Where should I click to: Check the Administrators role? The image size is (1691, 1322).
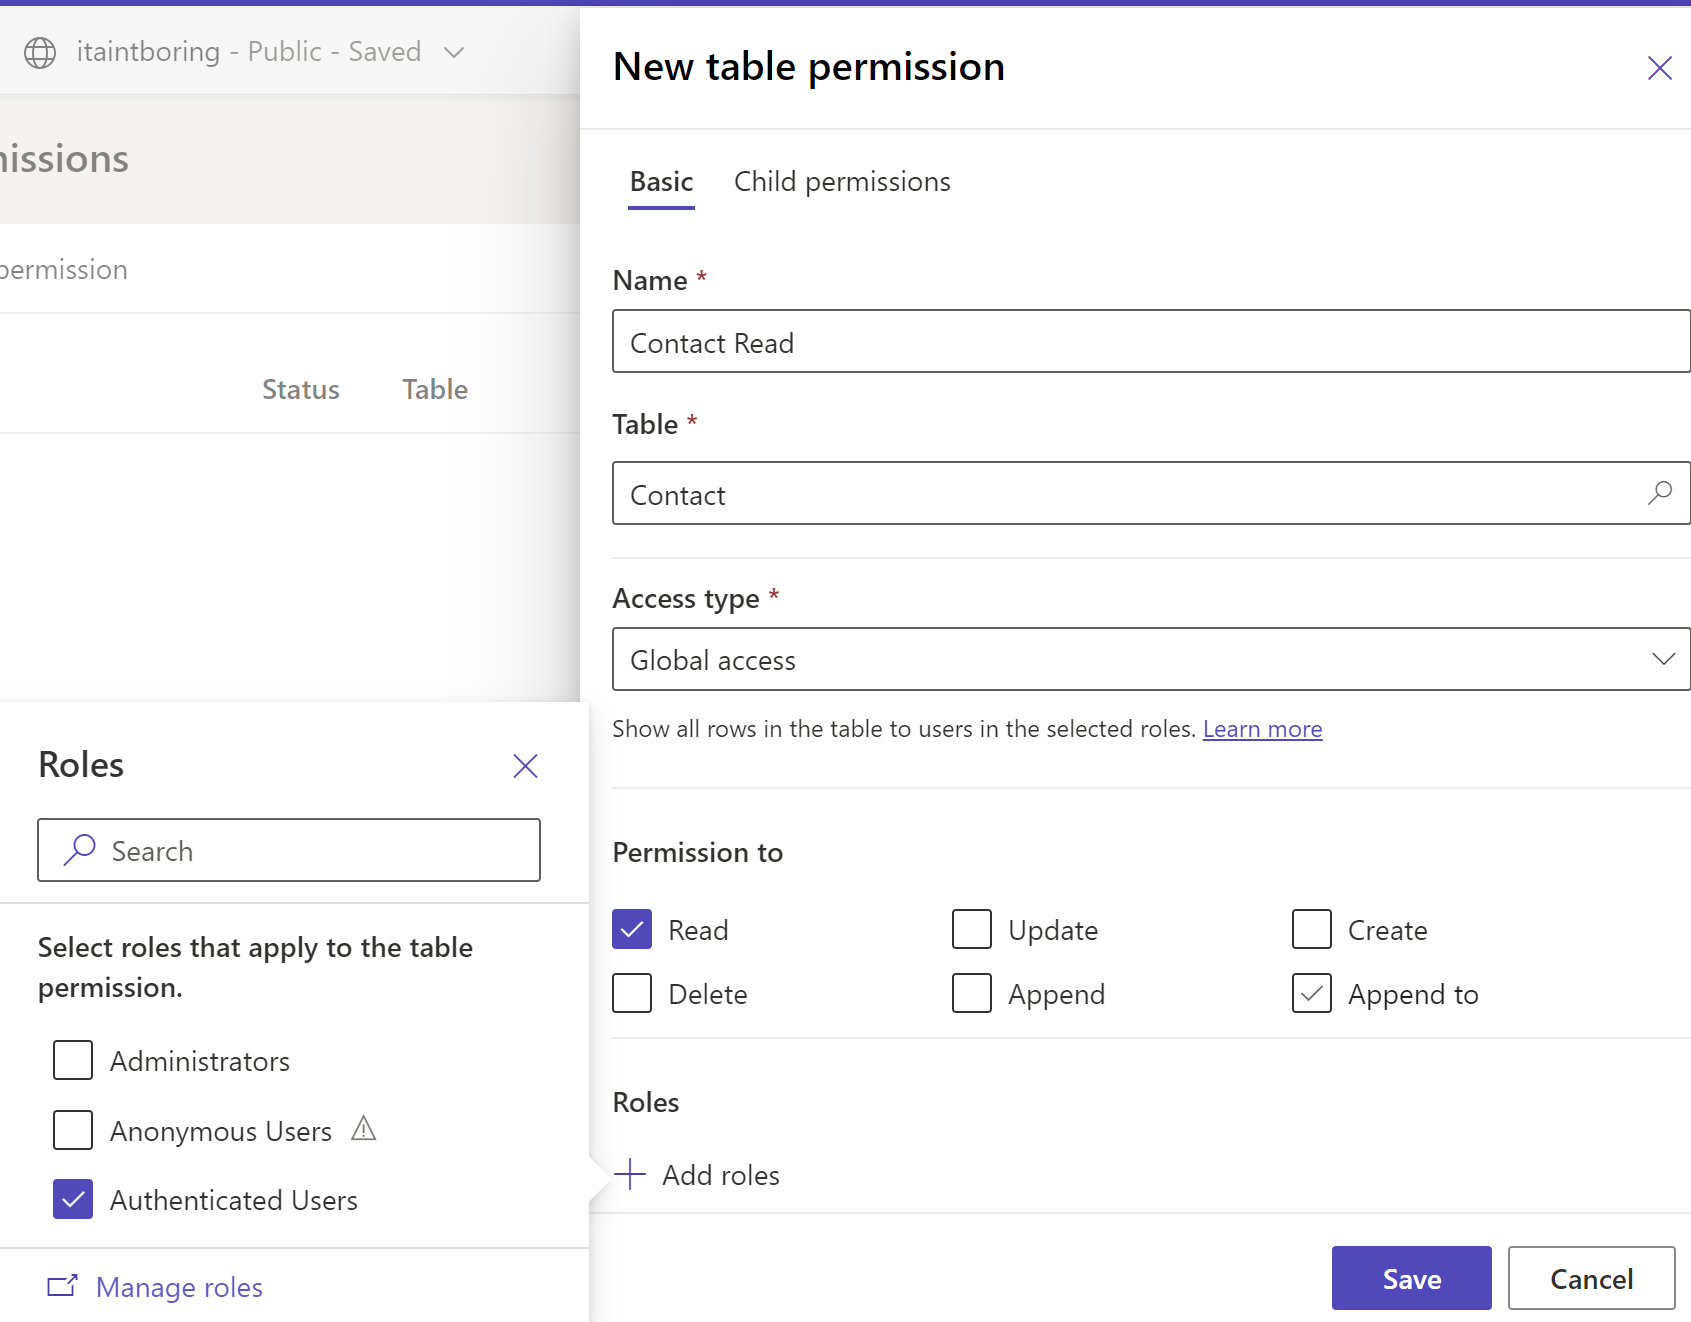click(71, 1060)
